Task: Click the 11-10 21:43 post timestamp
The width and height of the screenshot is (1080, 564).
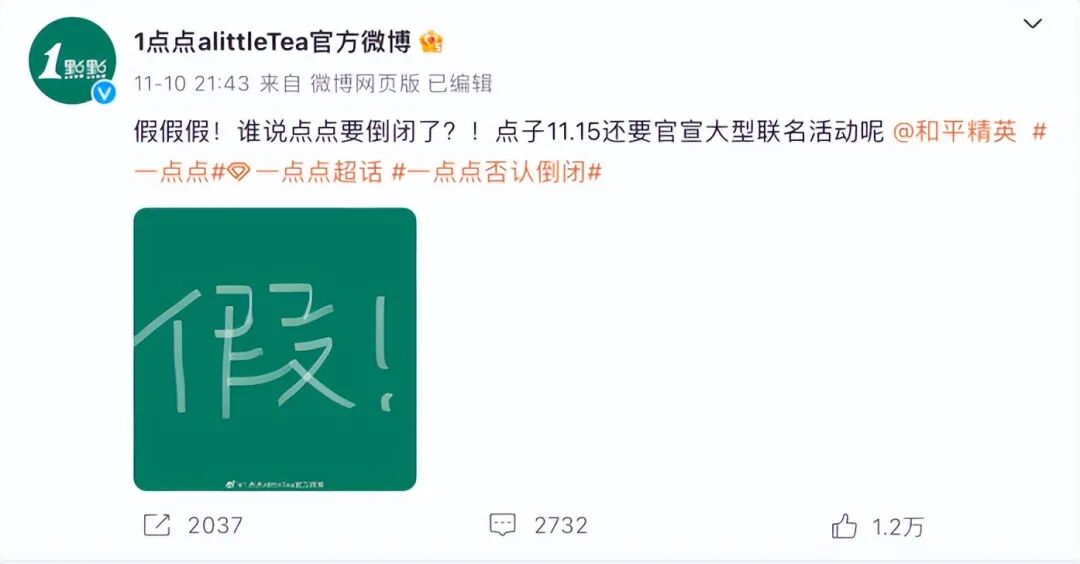Action: coord(191,84)
